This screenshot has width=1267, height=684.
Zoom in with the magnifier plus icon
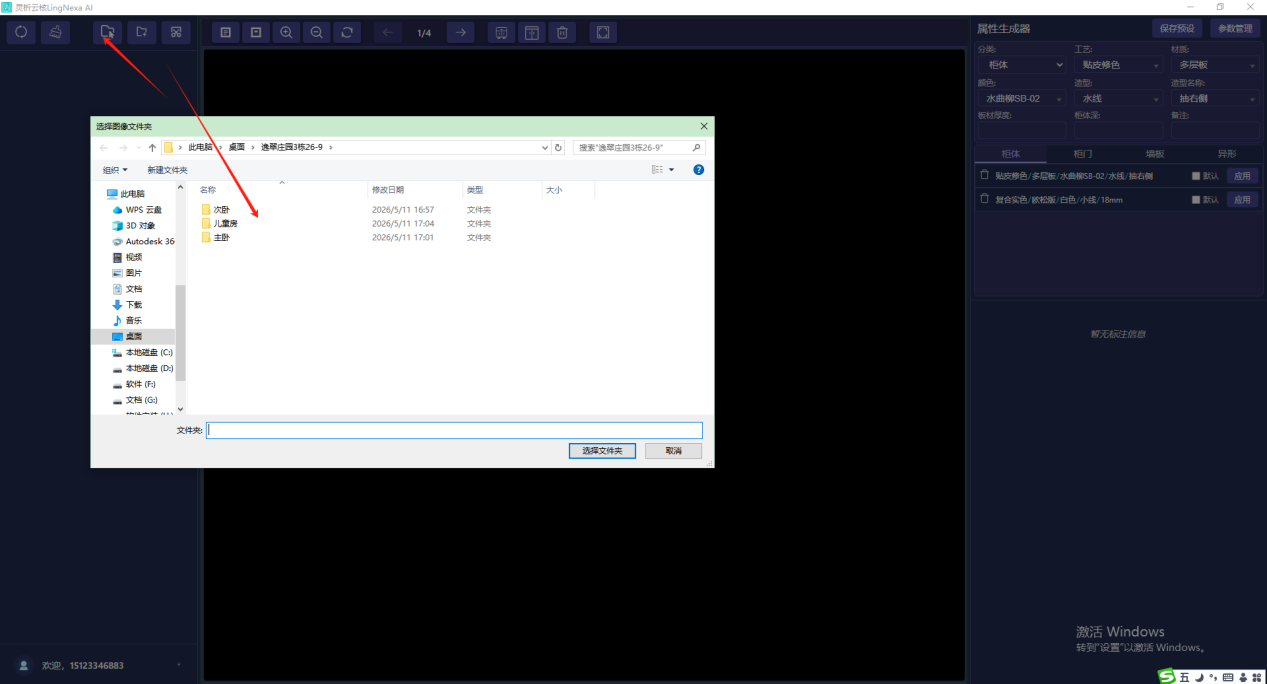coord(286,33)
